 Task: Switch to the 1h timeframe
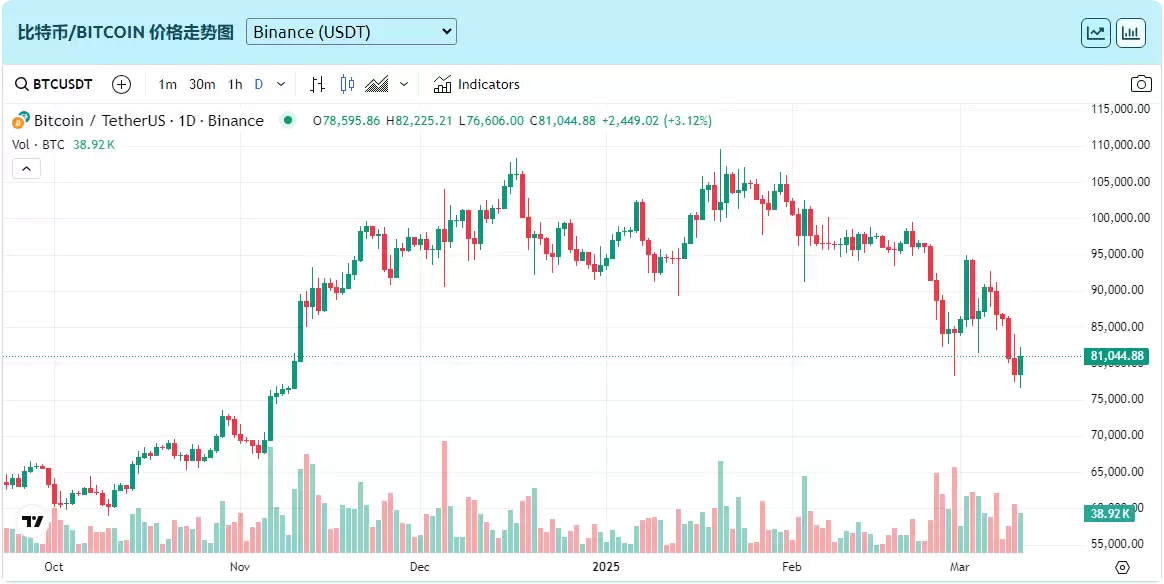click(x=234, y=84)
